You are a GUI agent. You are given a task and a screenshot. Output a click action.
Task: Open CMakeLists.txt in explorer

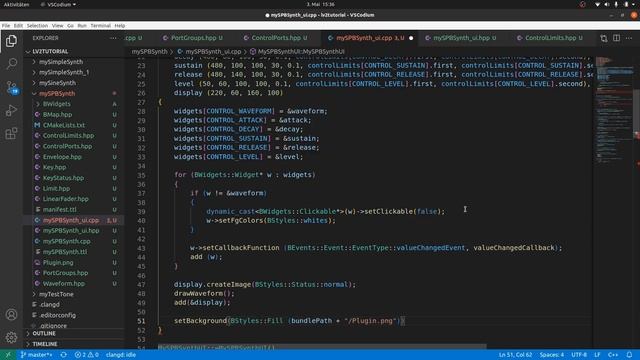(73, 125)
